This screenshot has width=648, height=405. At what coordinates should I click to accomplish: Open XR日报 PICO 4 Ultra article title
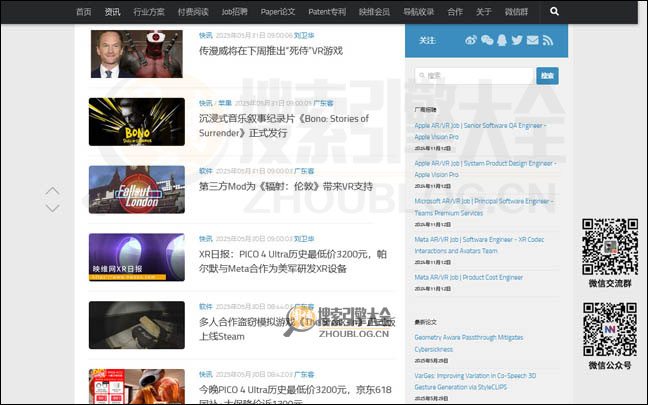(x=293, y=261)
